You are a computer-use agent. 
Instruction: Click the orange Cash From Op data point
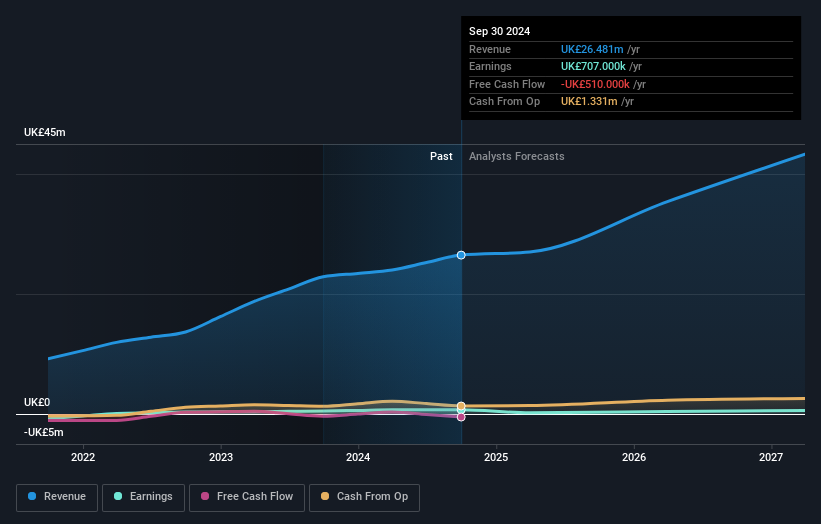[x=461, y=406]
